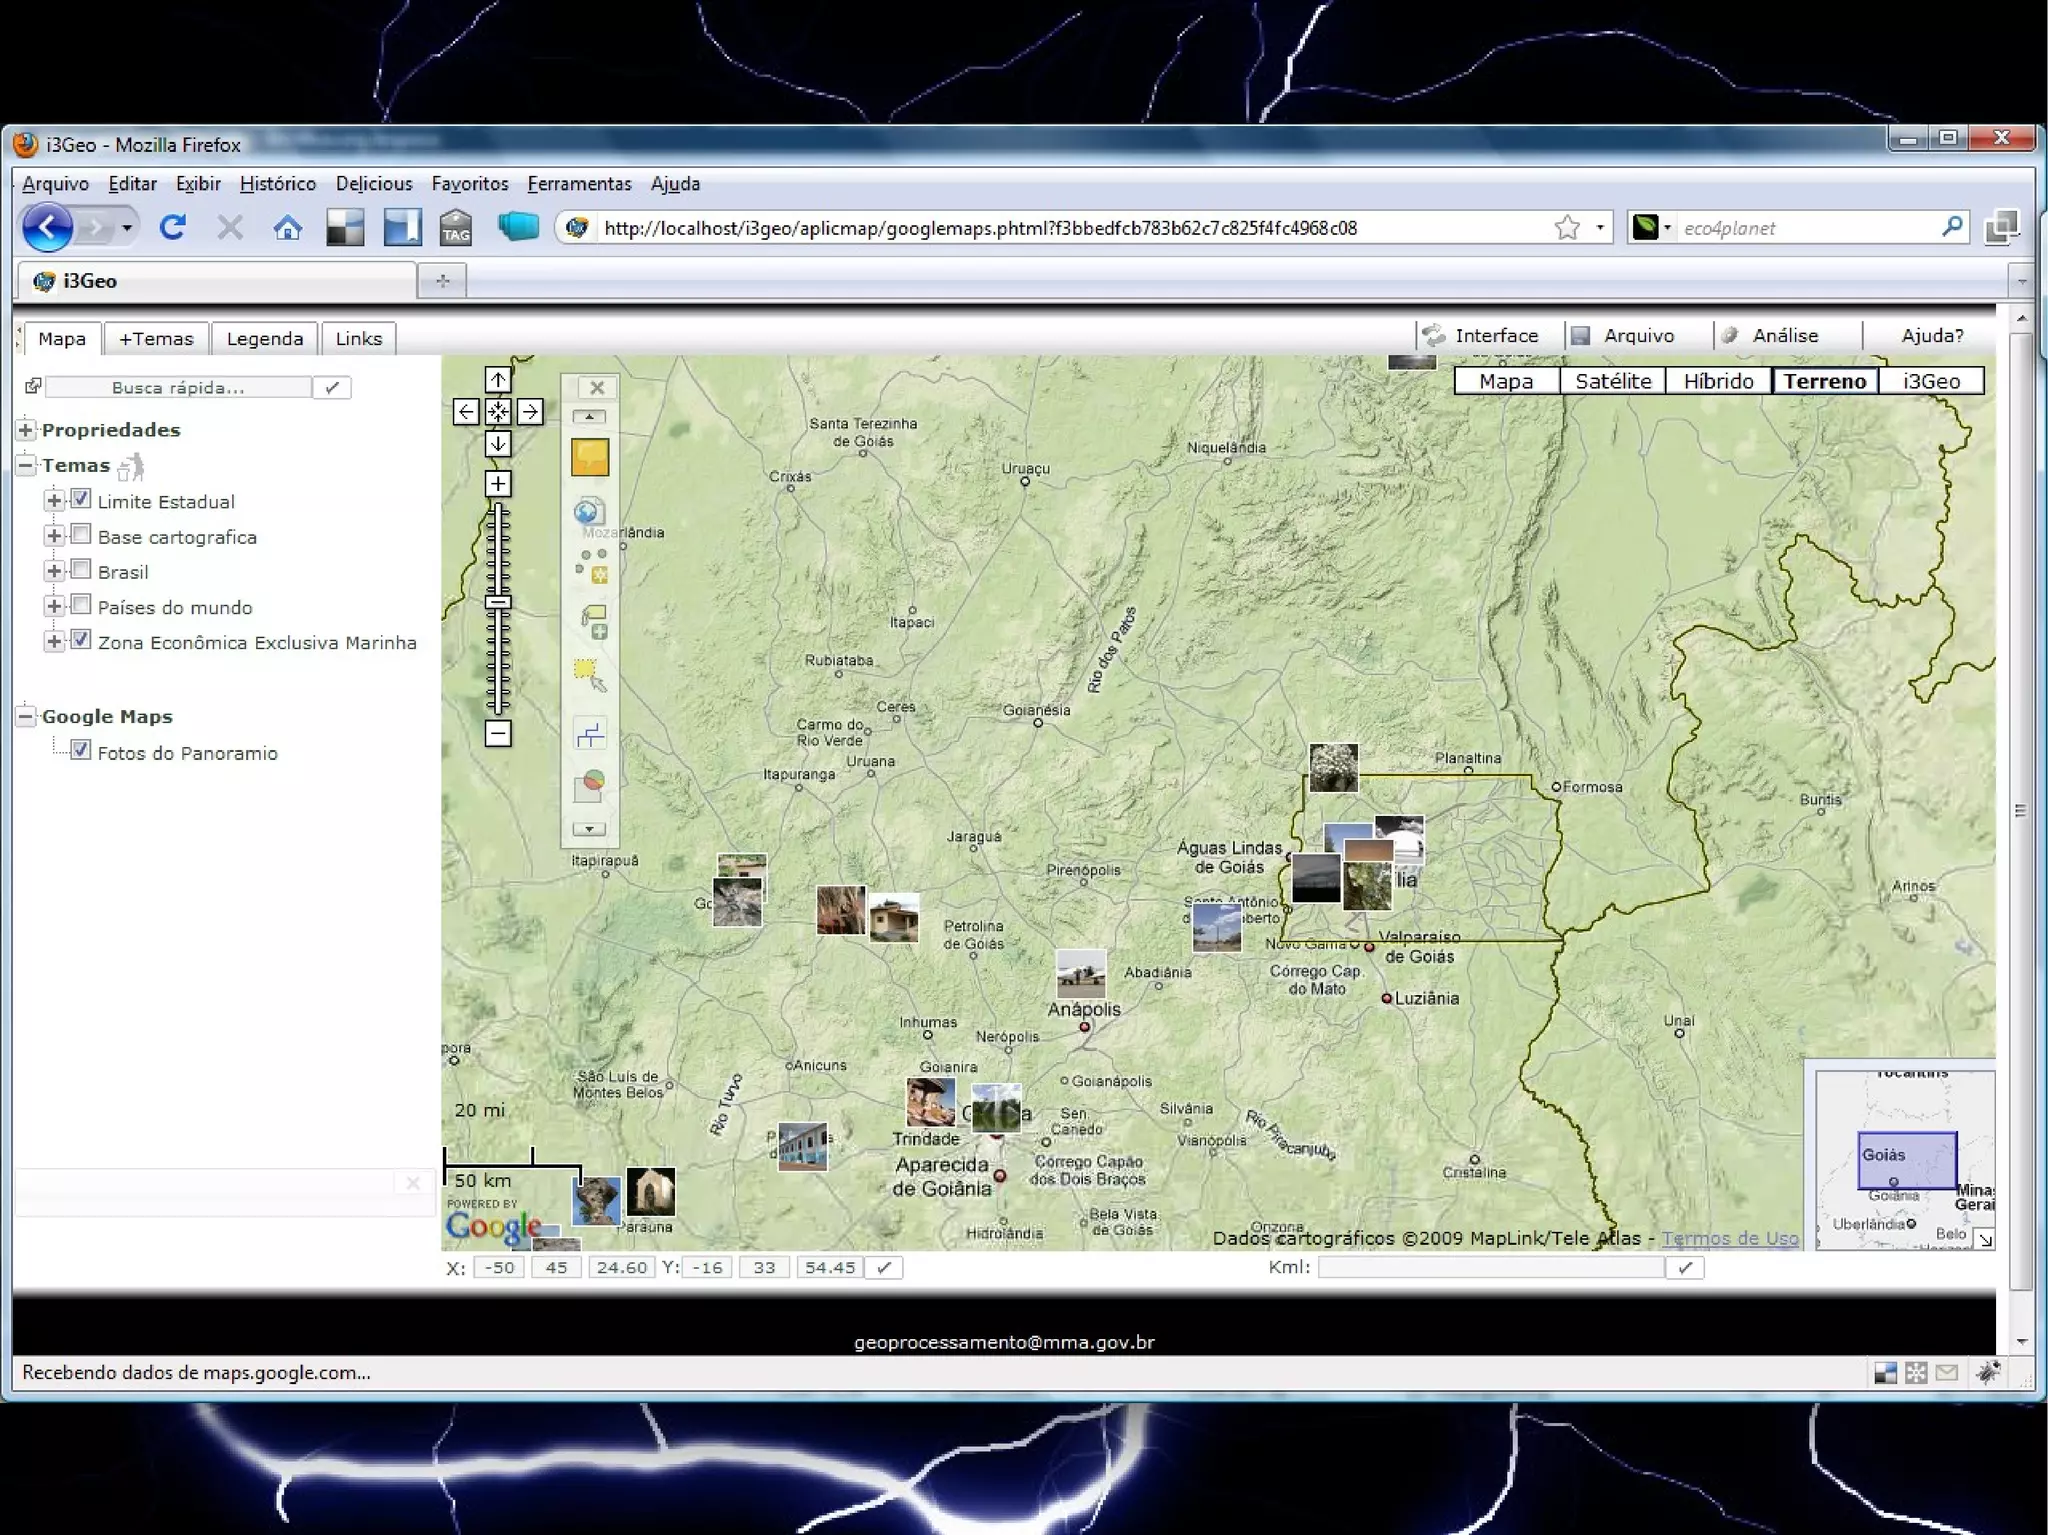Image resolution: width=2048 pixels, height=1535 pixels.
Task: Uncheck the Limite Estadual layer
Action: tap(81, 499)
